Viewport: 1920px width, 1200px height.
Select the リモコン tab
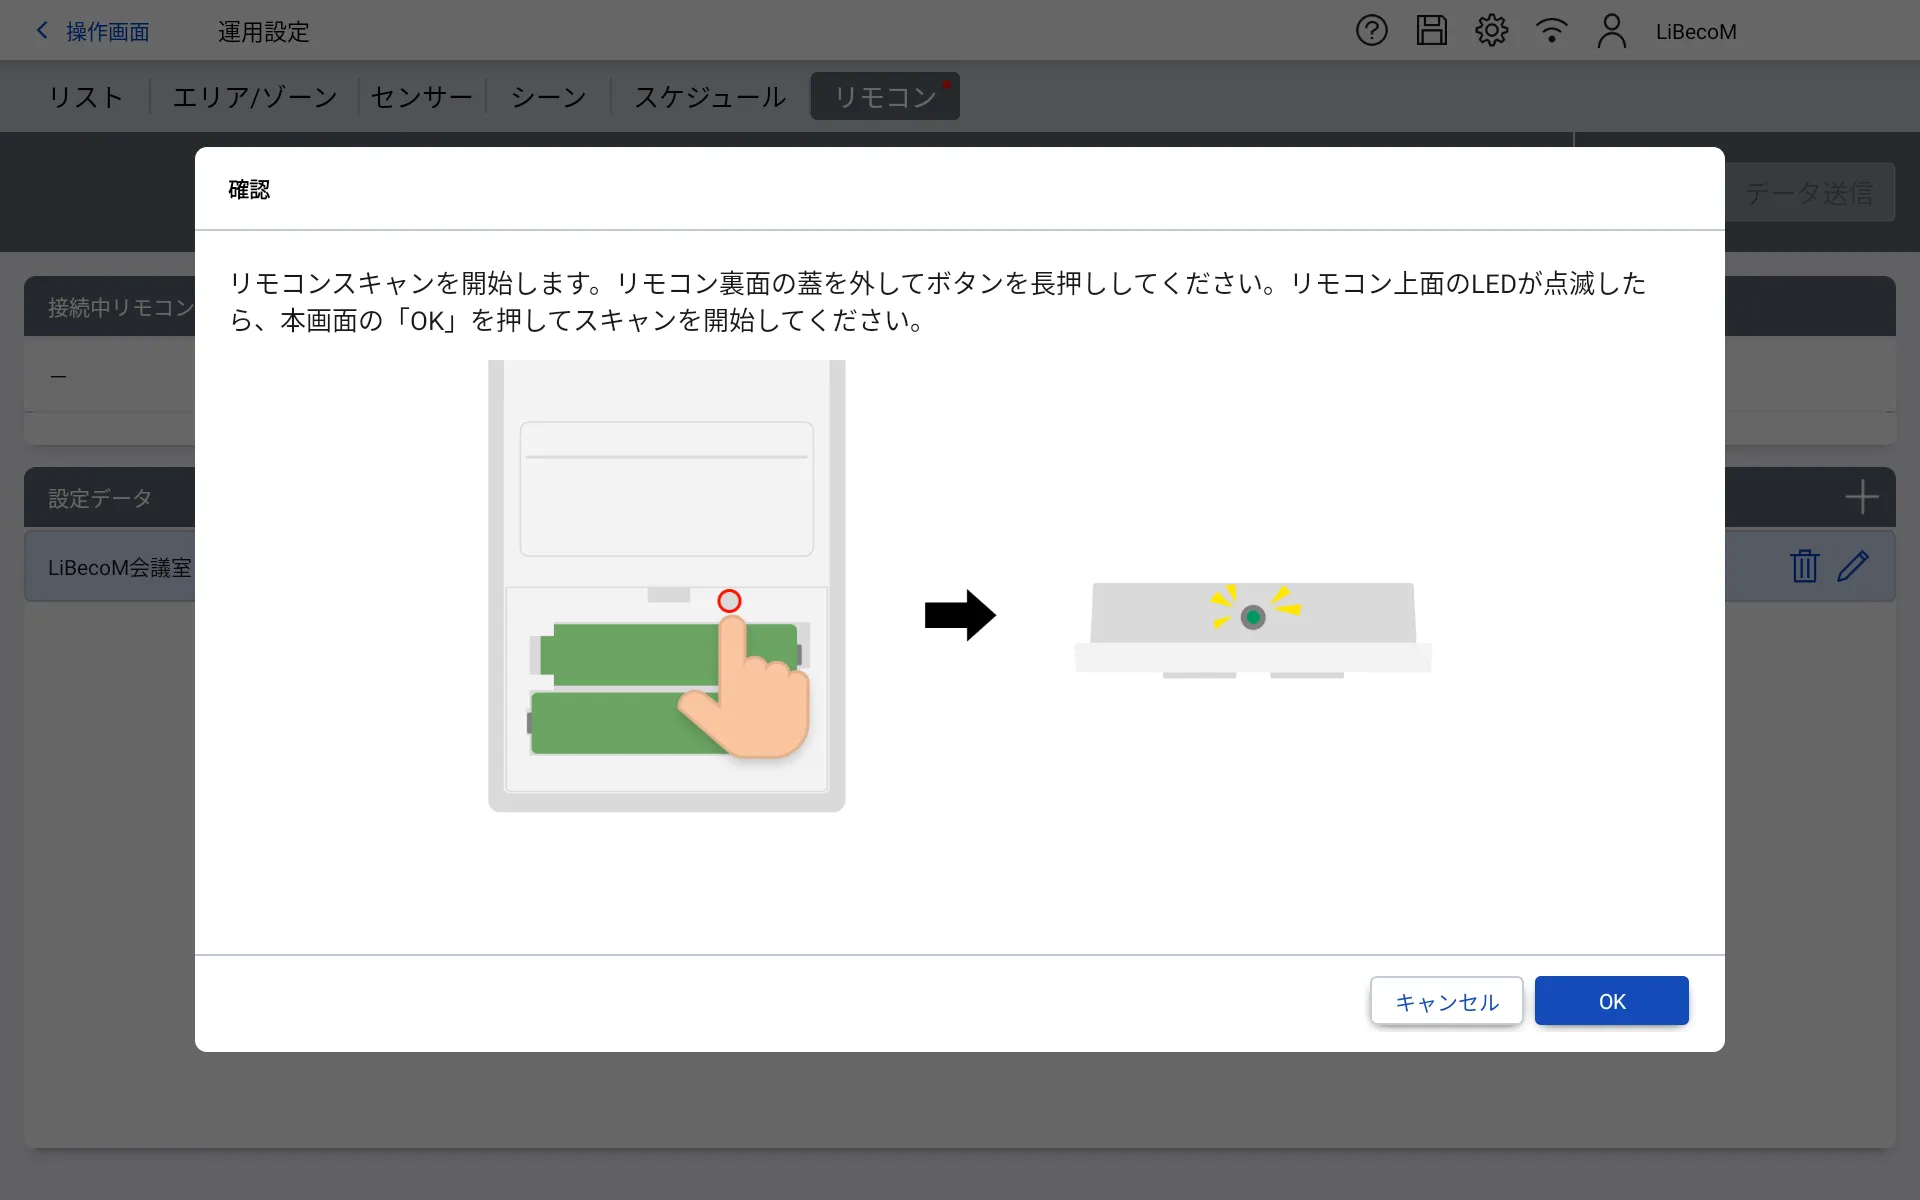[x=885, y=97]
